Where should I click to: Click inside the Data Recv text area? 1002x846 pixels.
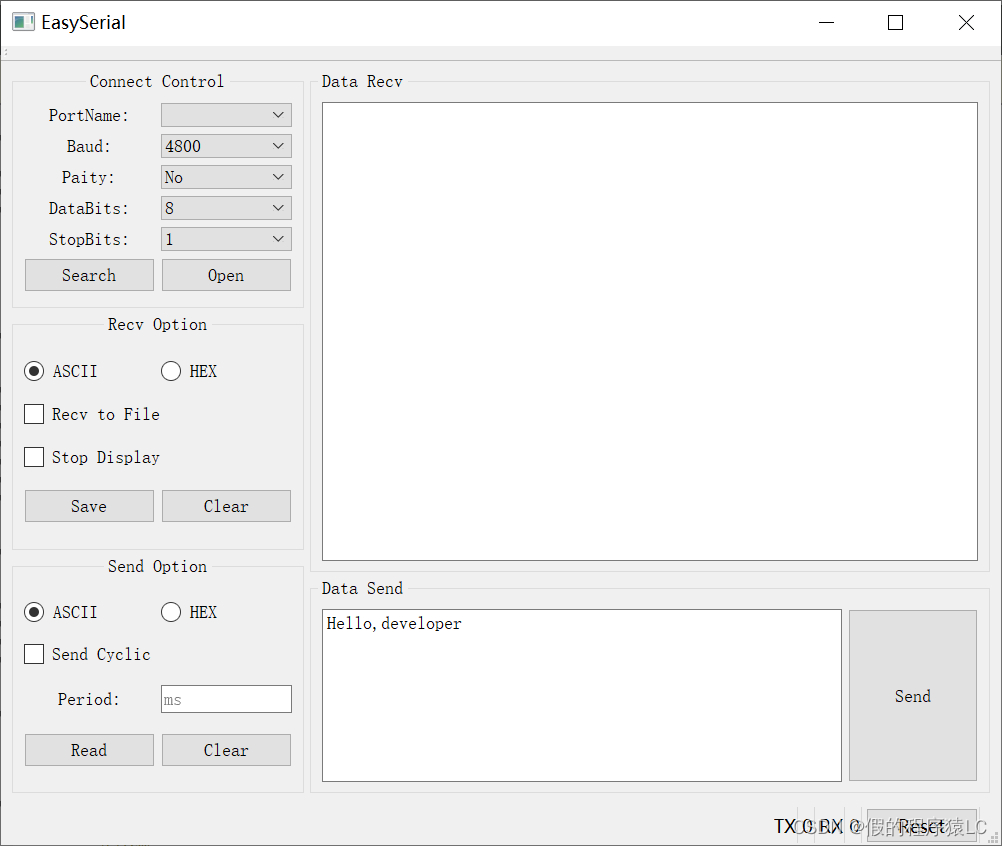coord(650,332)
